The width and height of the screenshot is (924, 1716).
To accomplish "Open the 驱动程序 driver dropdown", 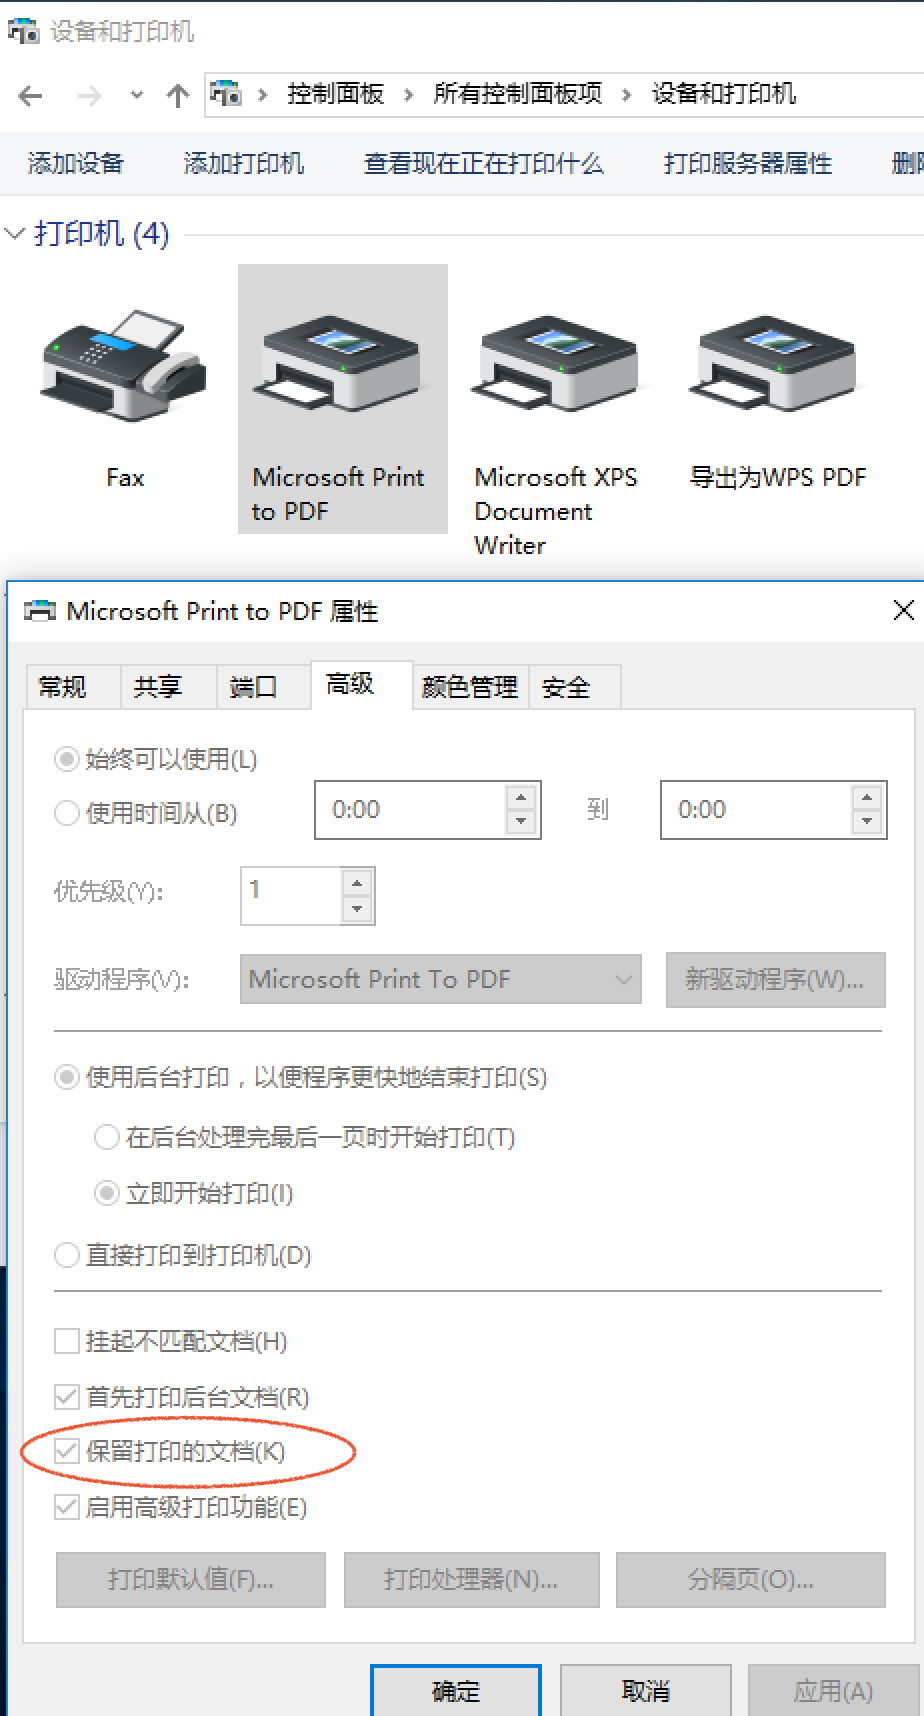I will [x=440, y=978].
